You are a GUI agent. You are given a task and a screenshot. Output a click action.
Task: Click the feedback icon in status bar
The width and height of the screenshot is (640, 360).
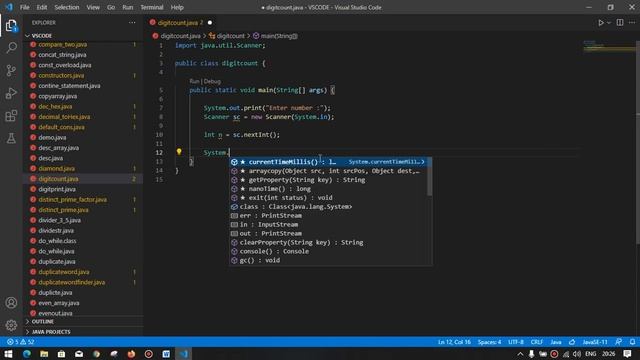click(619, 342)
